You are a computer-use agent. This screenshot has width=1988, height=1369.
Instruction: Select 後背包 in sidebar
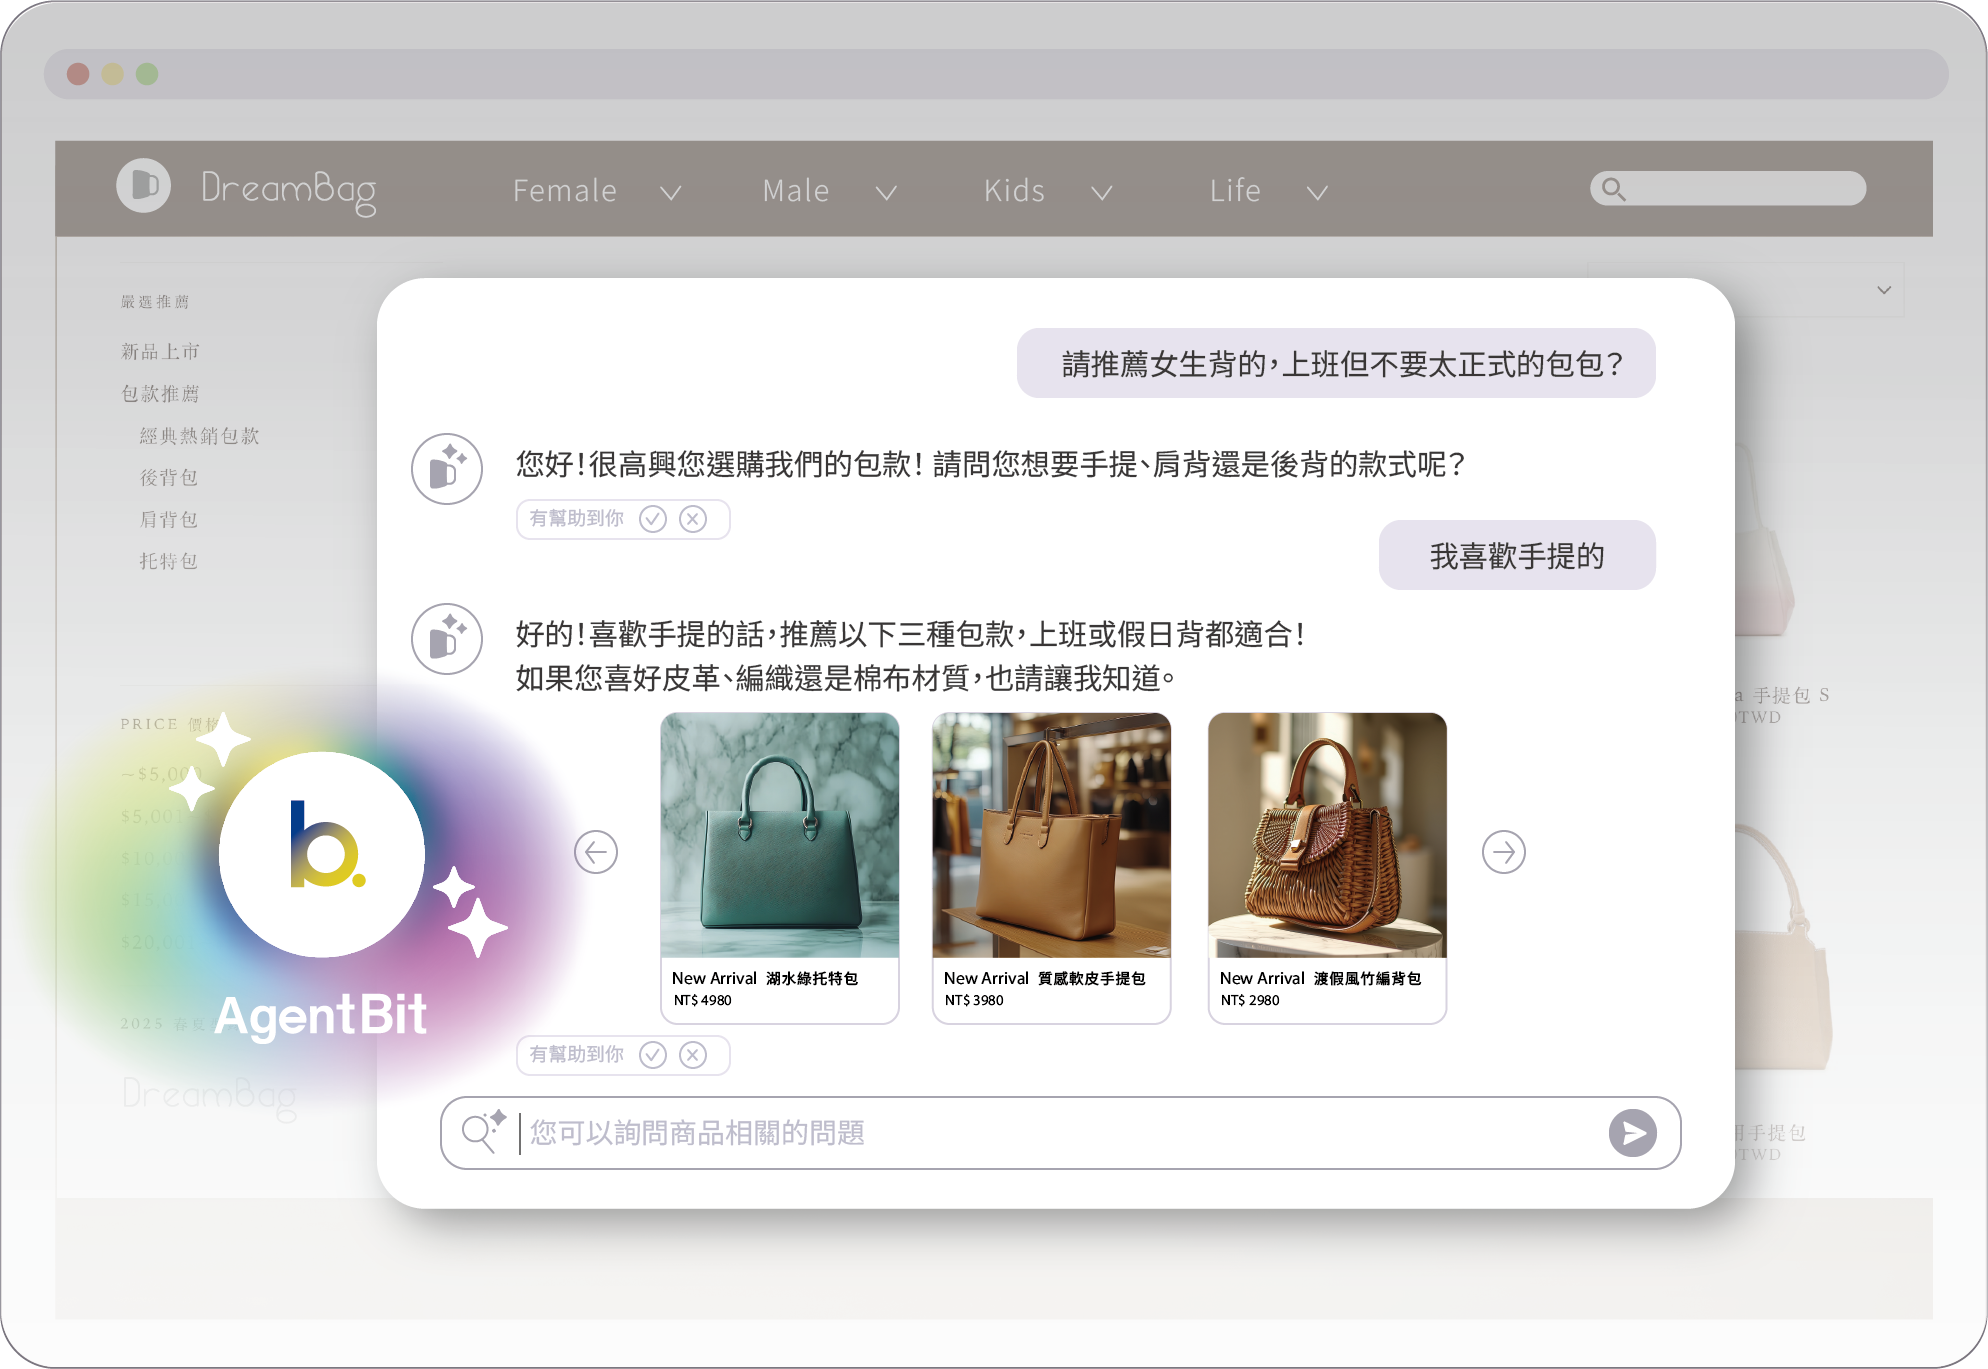tap(168, 478)
